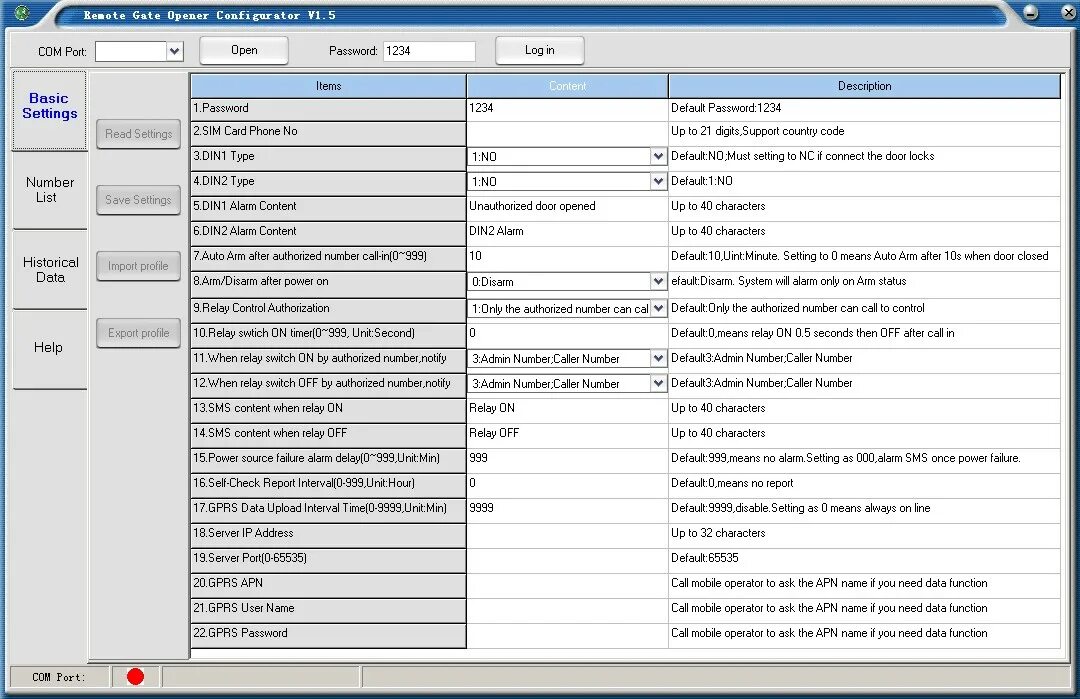Click 'Up to 32 characters' description

point(718,533)
